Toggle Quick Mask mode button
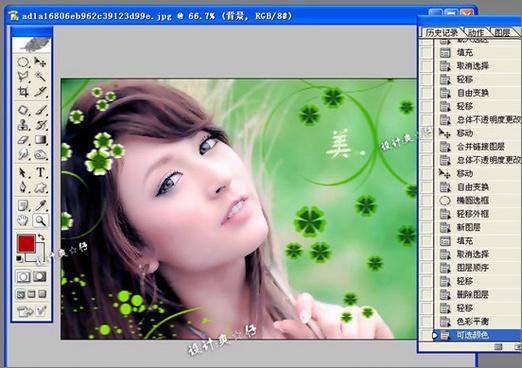522x368 pixels. pyautogui.click(x=40, y=277)
